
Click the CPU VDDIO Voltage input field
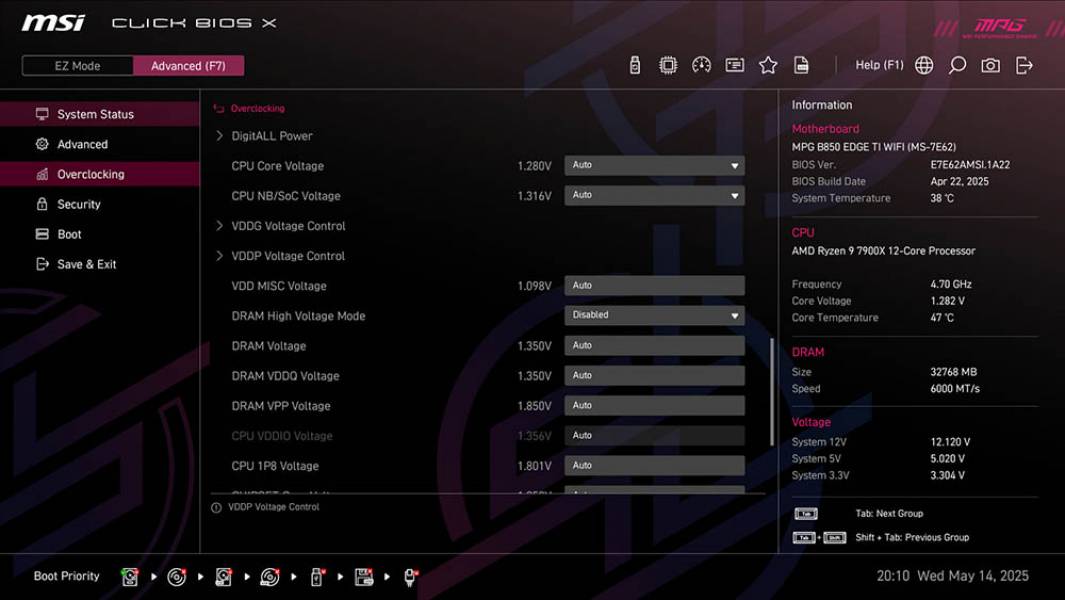(654, 436)
